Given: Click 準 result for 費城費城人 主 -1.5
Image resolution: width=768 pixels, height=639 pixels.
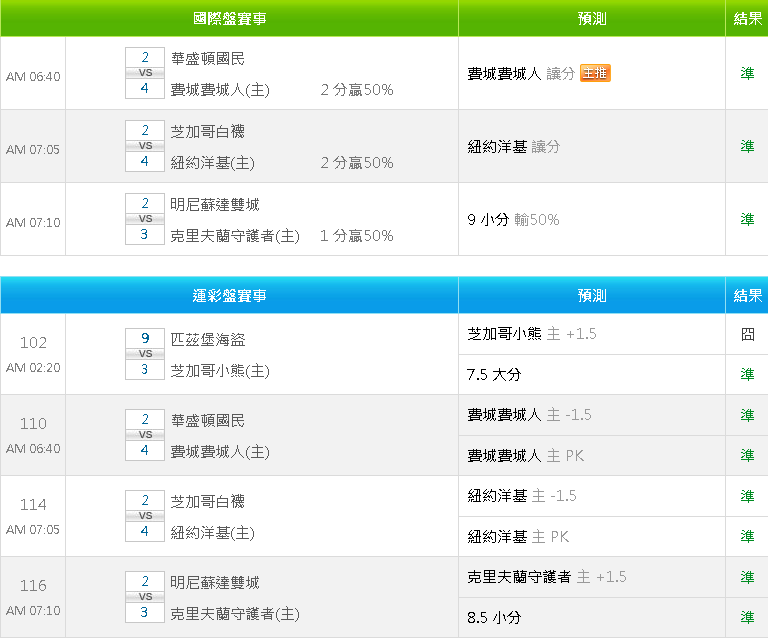Looking at the screenshot, I should pyautogui.click(x=747, y=415).
